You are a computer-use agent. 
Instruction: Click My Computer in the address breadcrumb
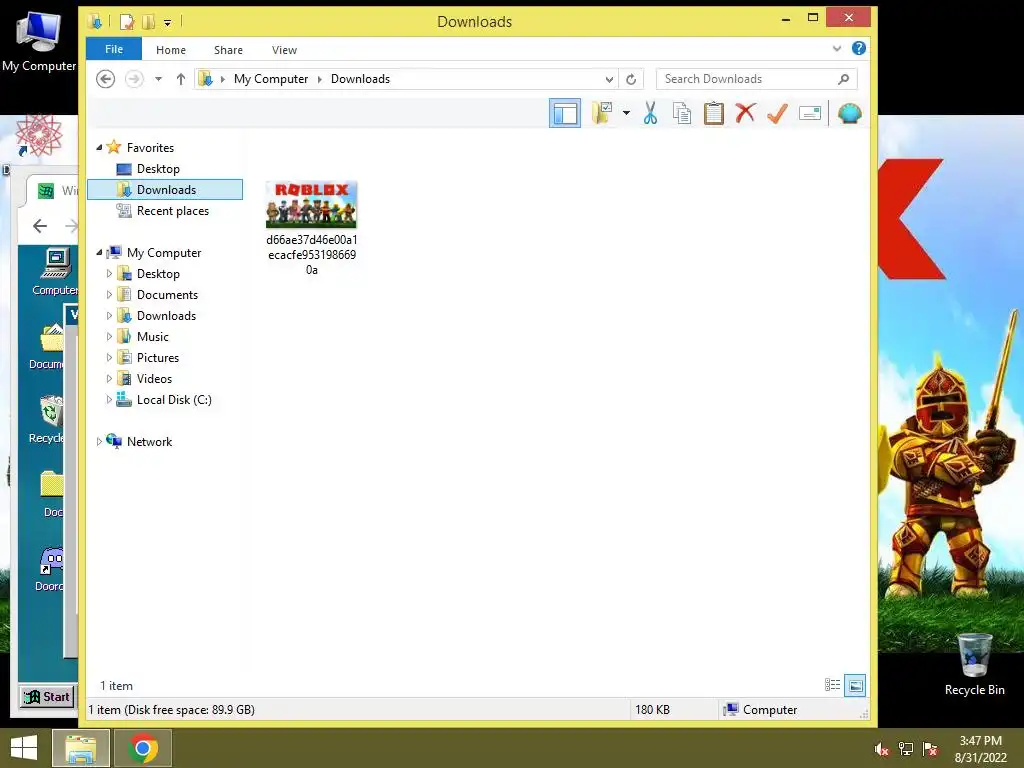[271, 79]
